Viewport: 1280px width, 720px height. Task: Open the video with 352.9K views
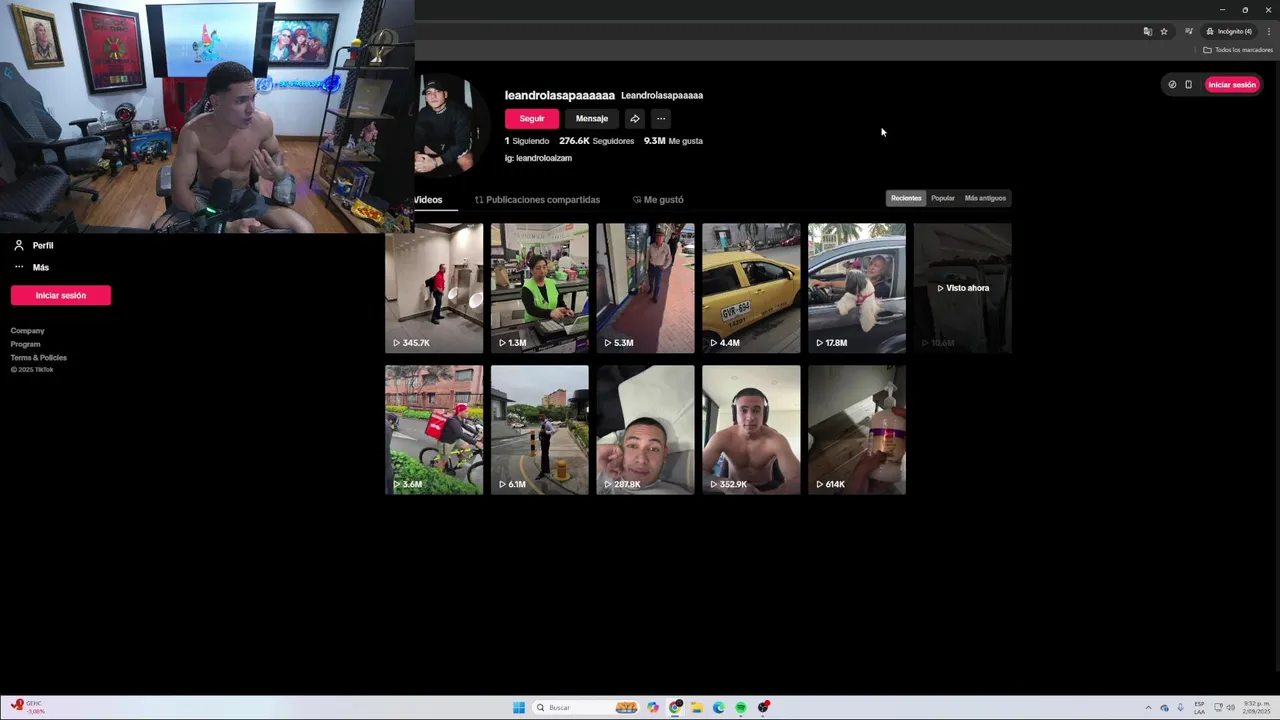point(751,430)
